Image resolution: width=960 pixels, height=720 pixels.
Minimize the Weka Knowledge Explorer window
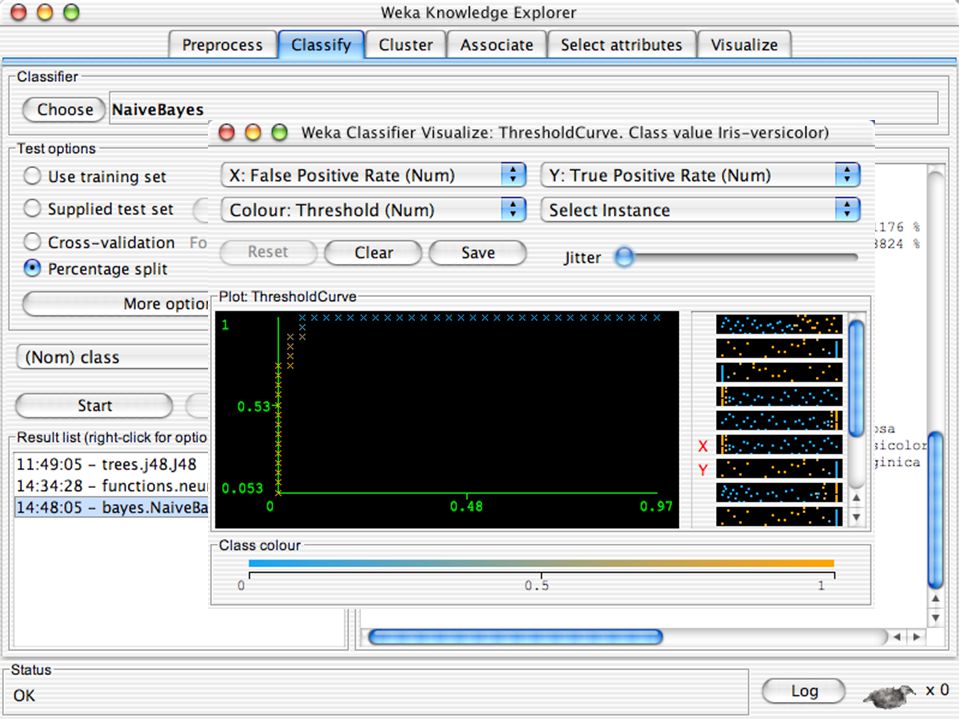pos(45,12)
